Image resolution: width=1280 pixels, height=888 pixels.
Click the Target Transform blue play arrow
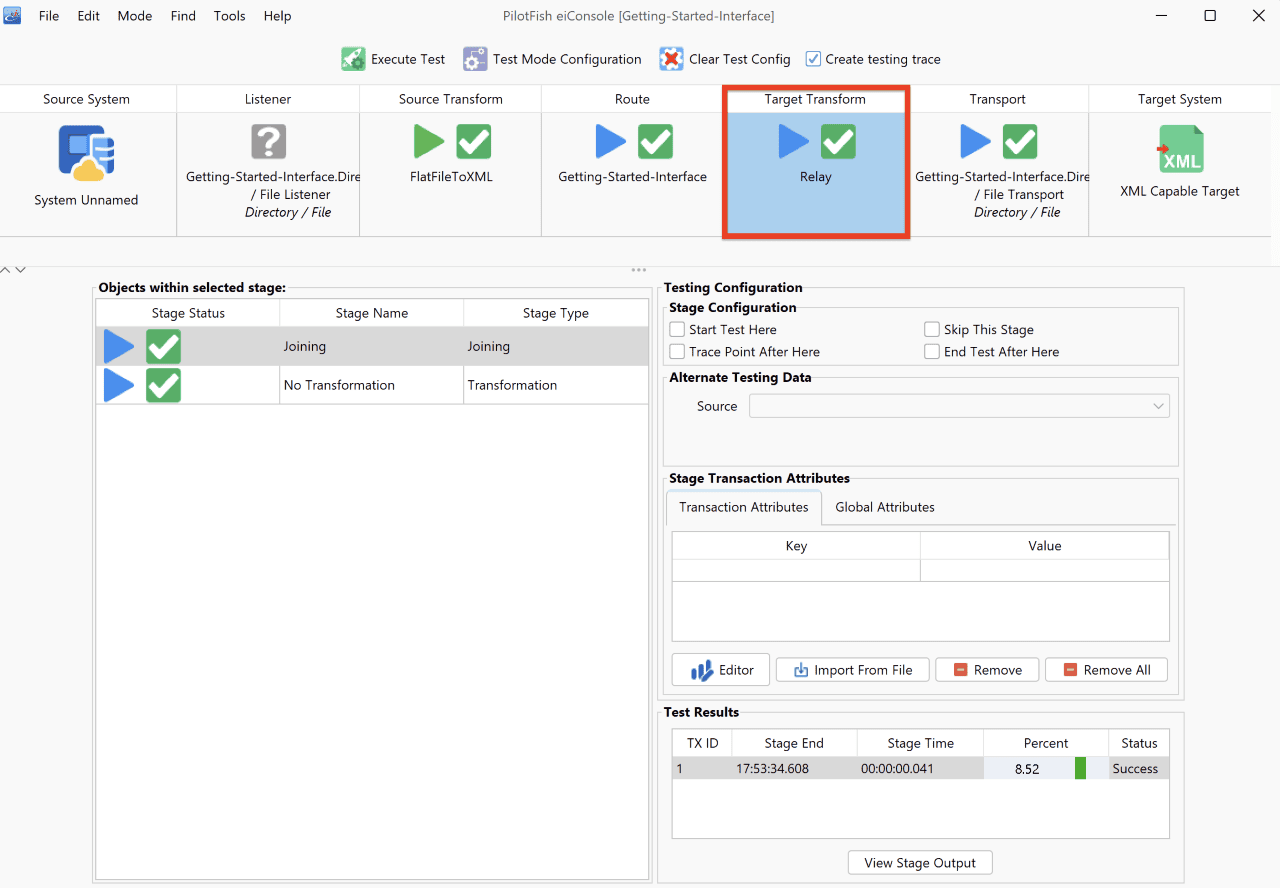(x=793, y=142)
